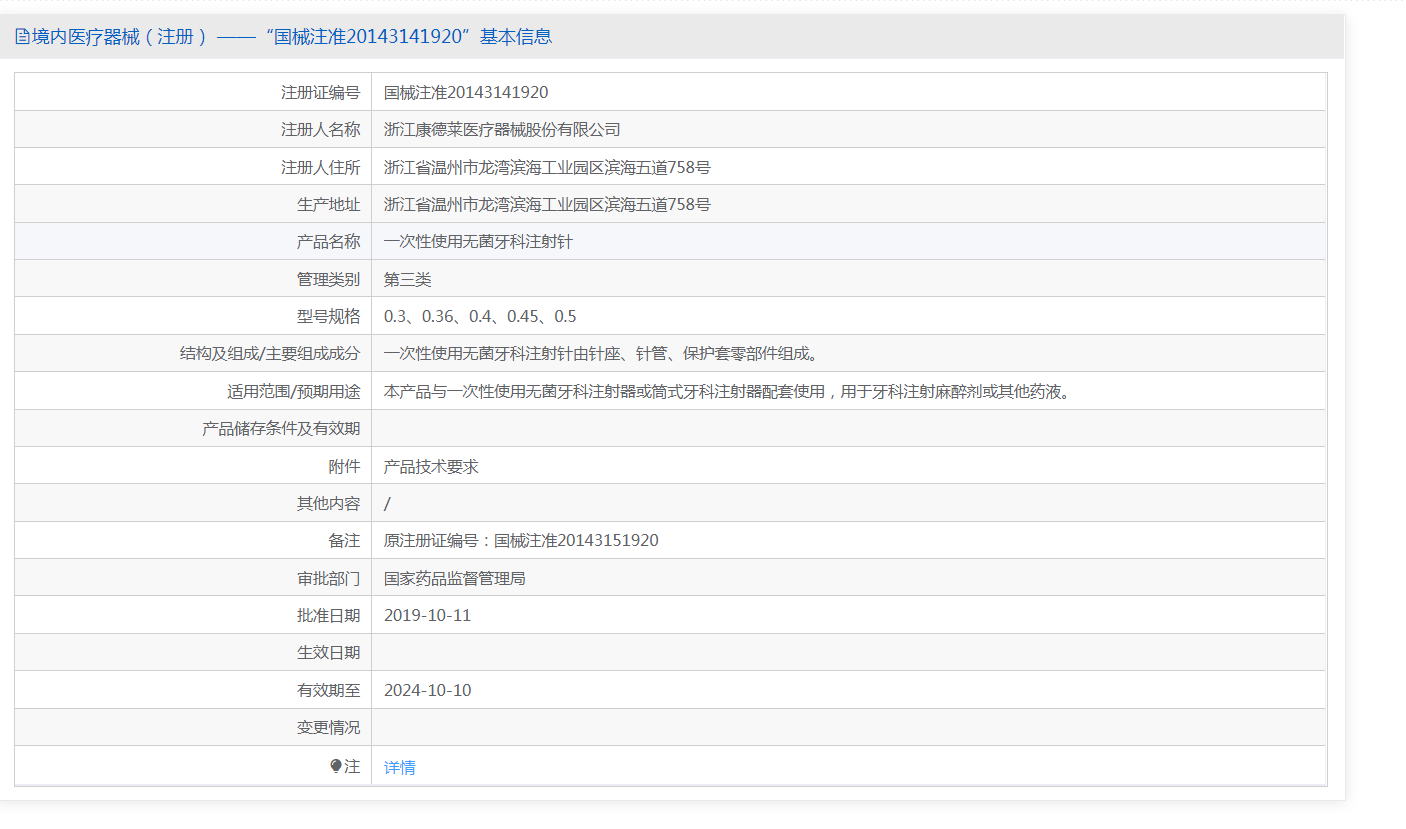The image size is (1406, 829).
Task: Open the 详情 link
Action: coord(400,767)
